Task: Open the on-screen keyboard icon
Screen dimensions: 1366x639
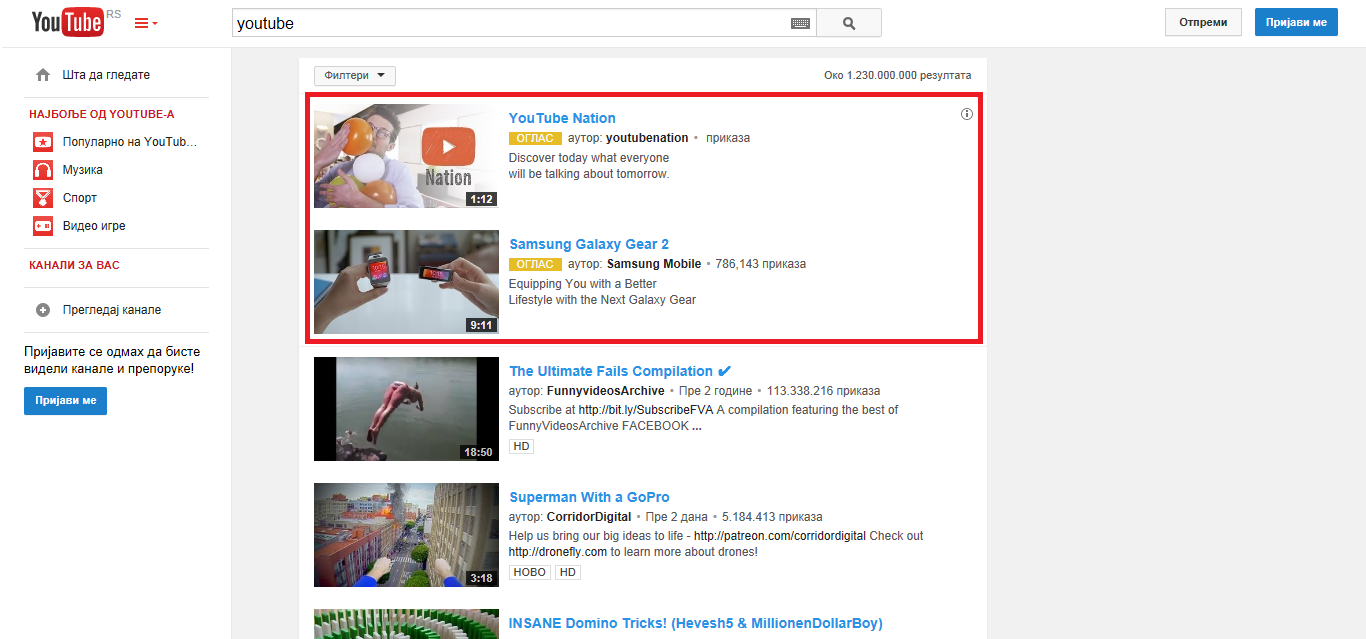Action: (800, 23)
